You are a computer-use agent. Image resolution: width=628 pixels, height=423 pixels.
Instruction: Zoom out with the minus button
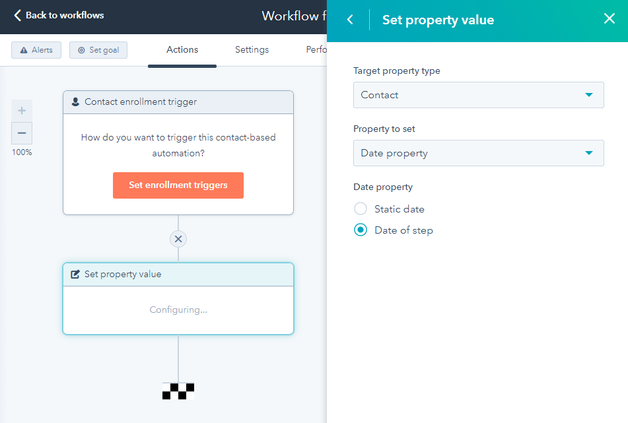(22, 133)
